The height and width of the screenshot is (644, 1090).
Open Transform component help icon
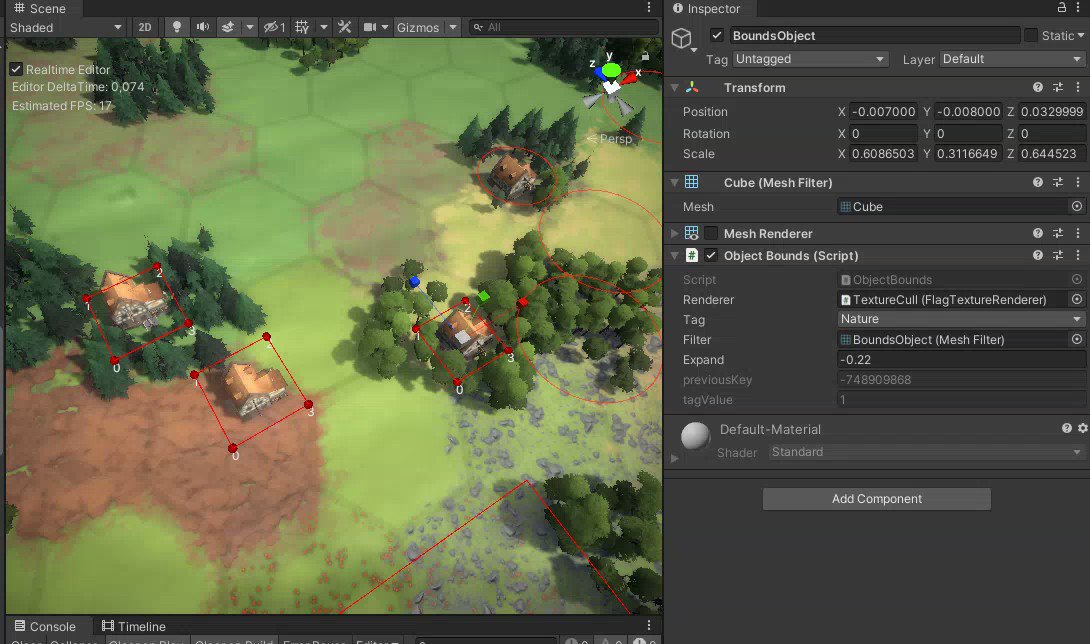1038,87
